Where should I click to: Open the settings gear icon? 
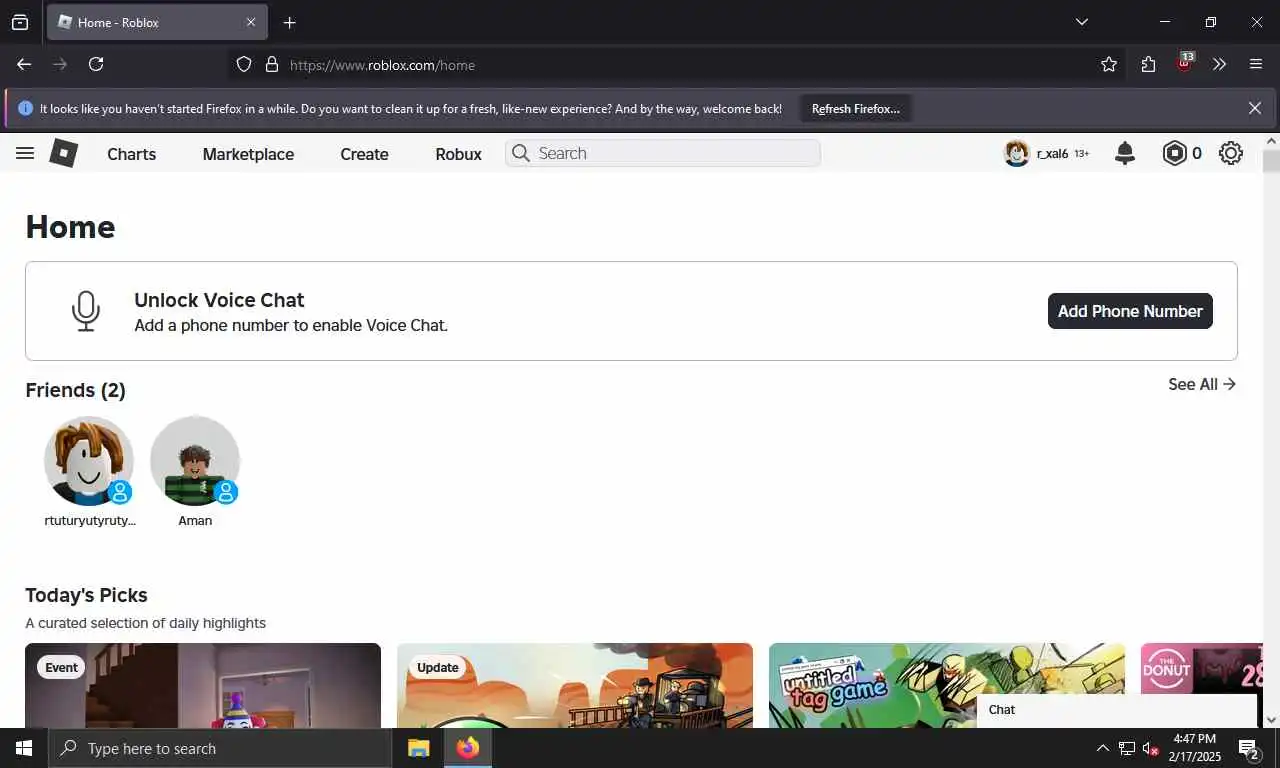point(1231,153)
